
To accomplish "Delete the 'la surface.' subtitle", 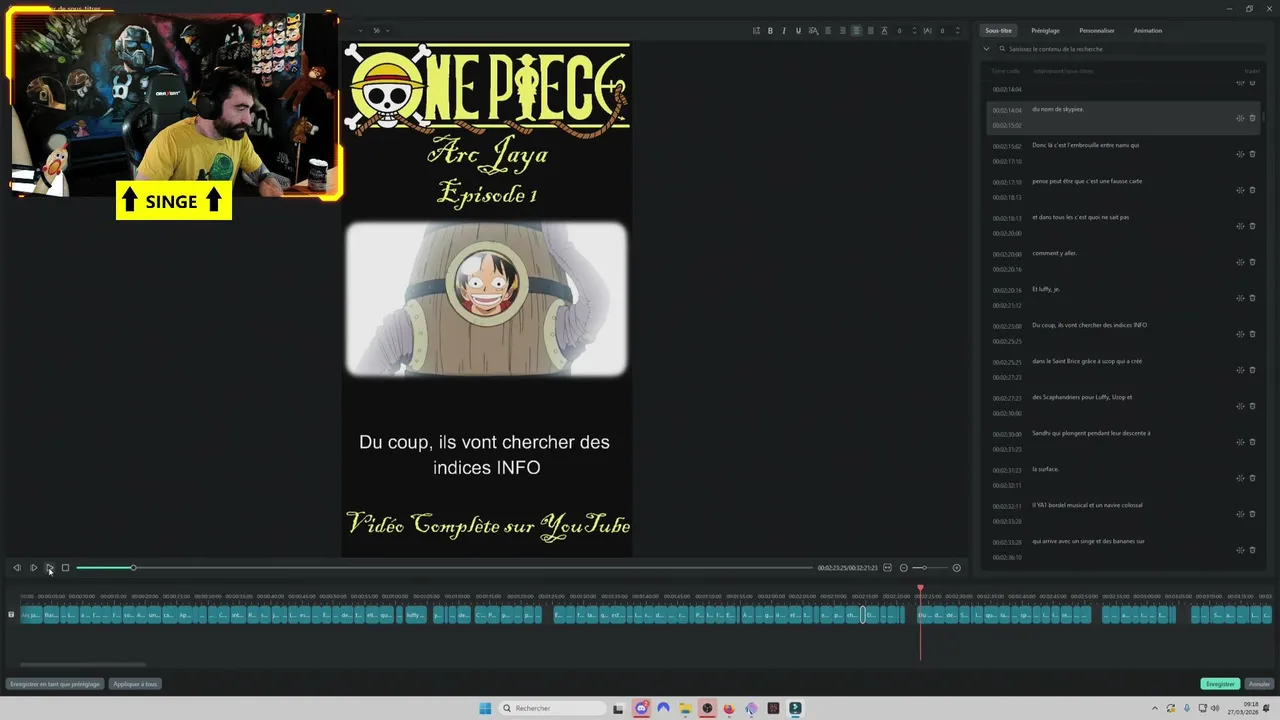I will [x=1252, y=478].
